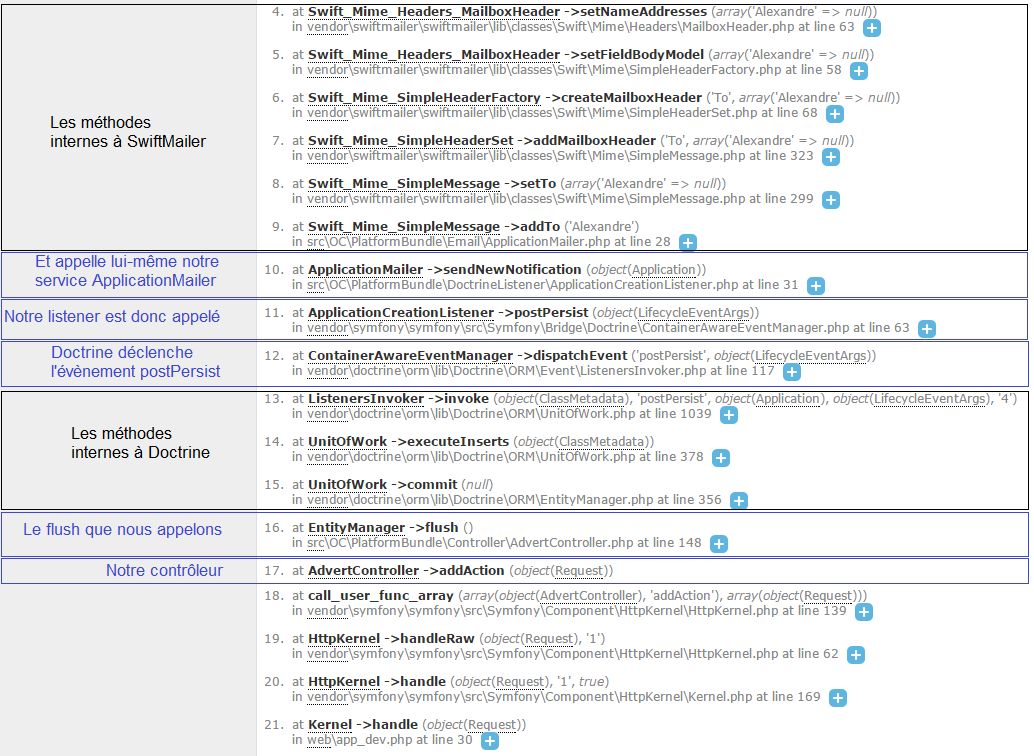Click path src\OC\PlatformBundle\Email\ApplicationMailer.php
Viewport: 1034px width, 756px height.
coord(459,241)
